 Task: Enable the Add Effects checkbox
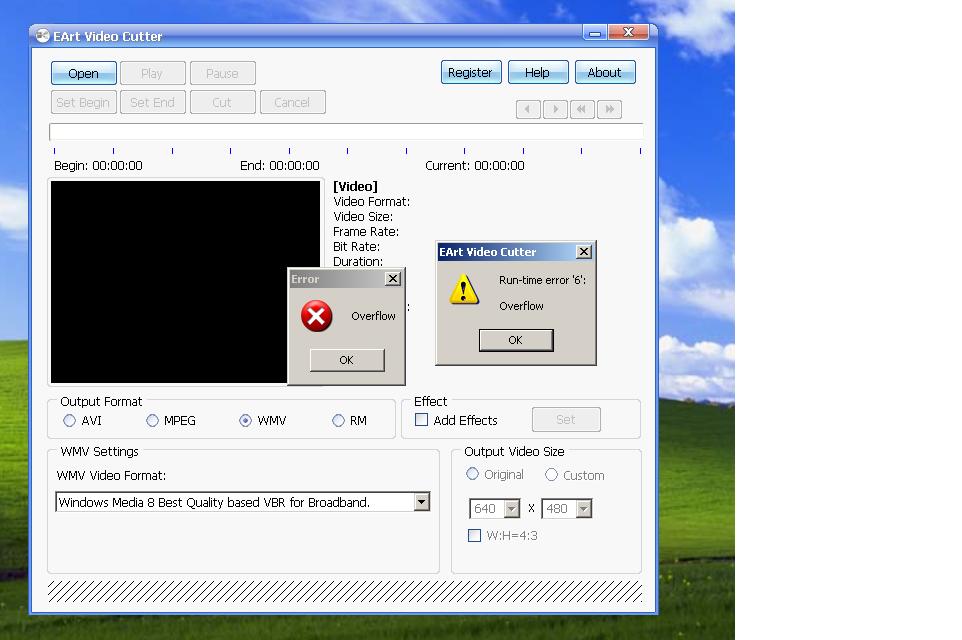[x=421, y=420]
